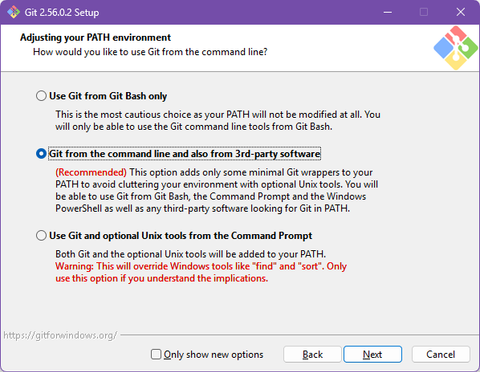
Task: Click the 'Git 2.56.0.2 Setup' window title
Action: tap(62, 12)
